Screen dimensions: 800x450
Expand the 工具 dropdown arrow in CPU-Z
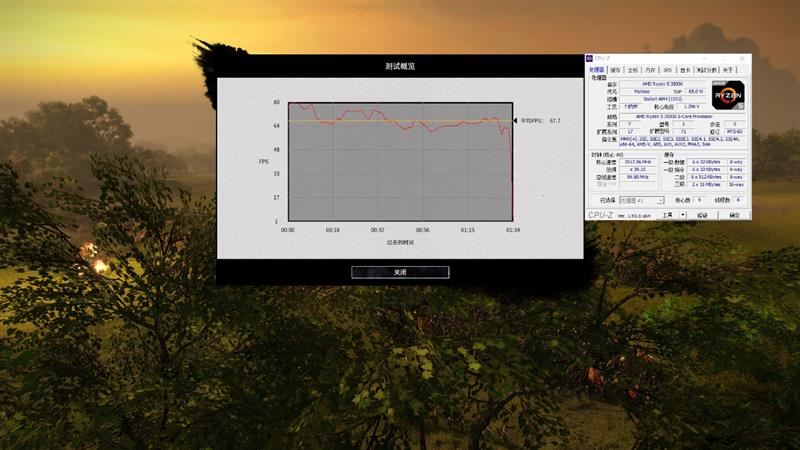(x=683, y=215)
